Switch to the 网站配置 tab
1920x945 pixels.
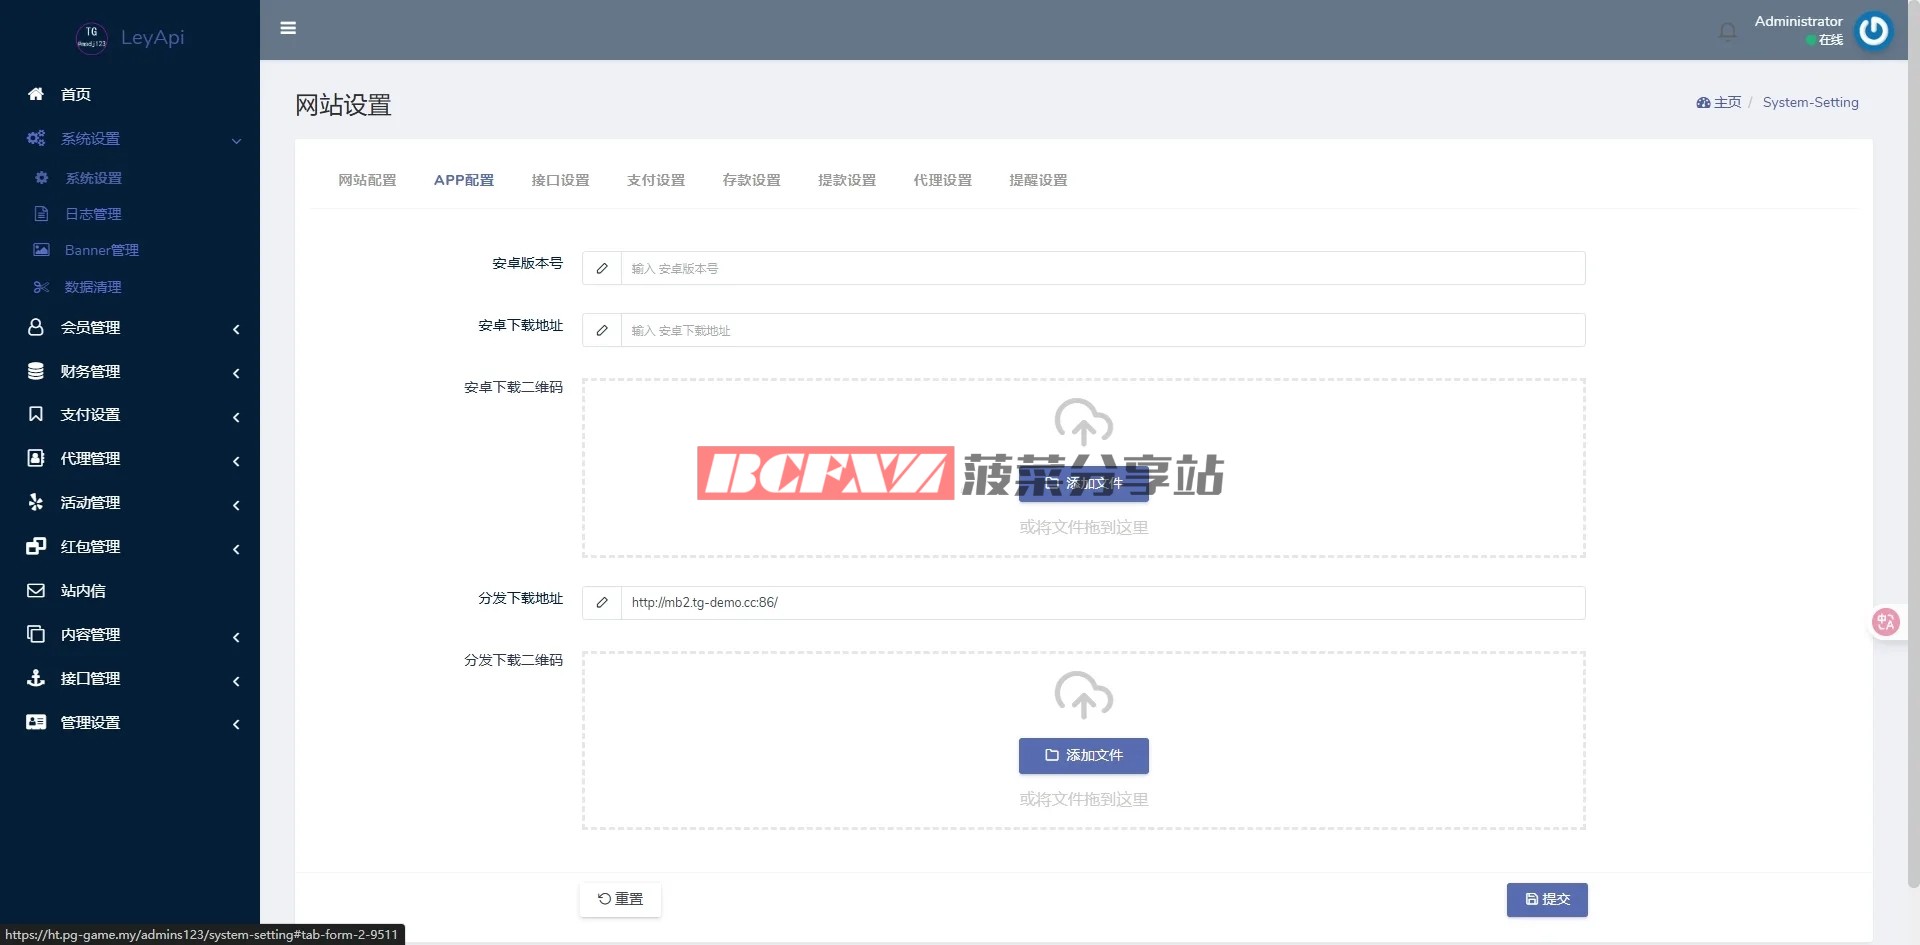point(367,180)
